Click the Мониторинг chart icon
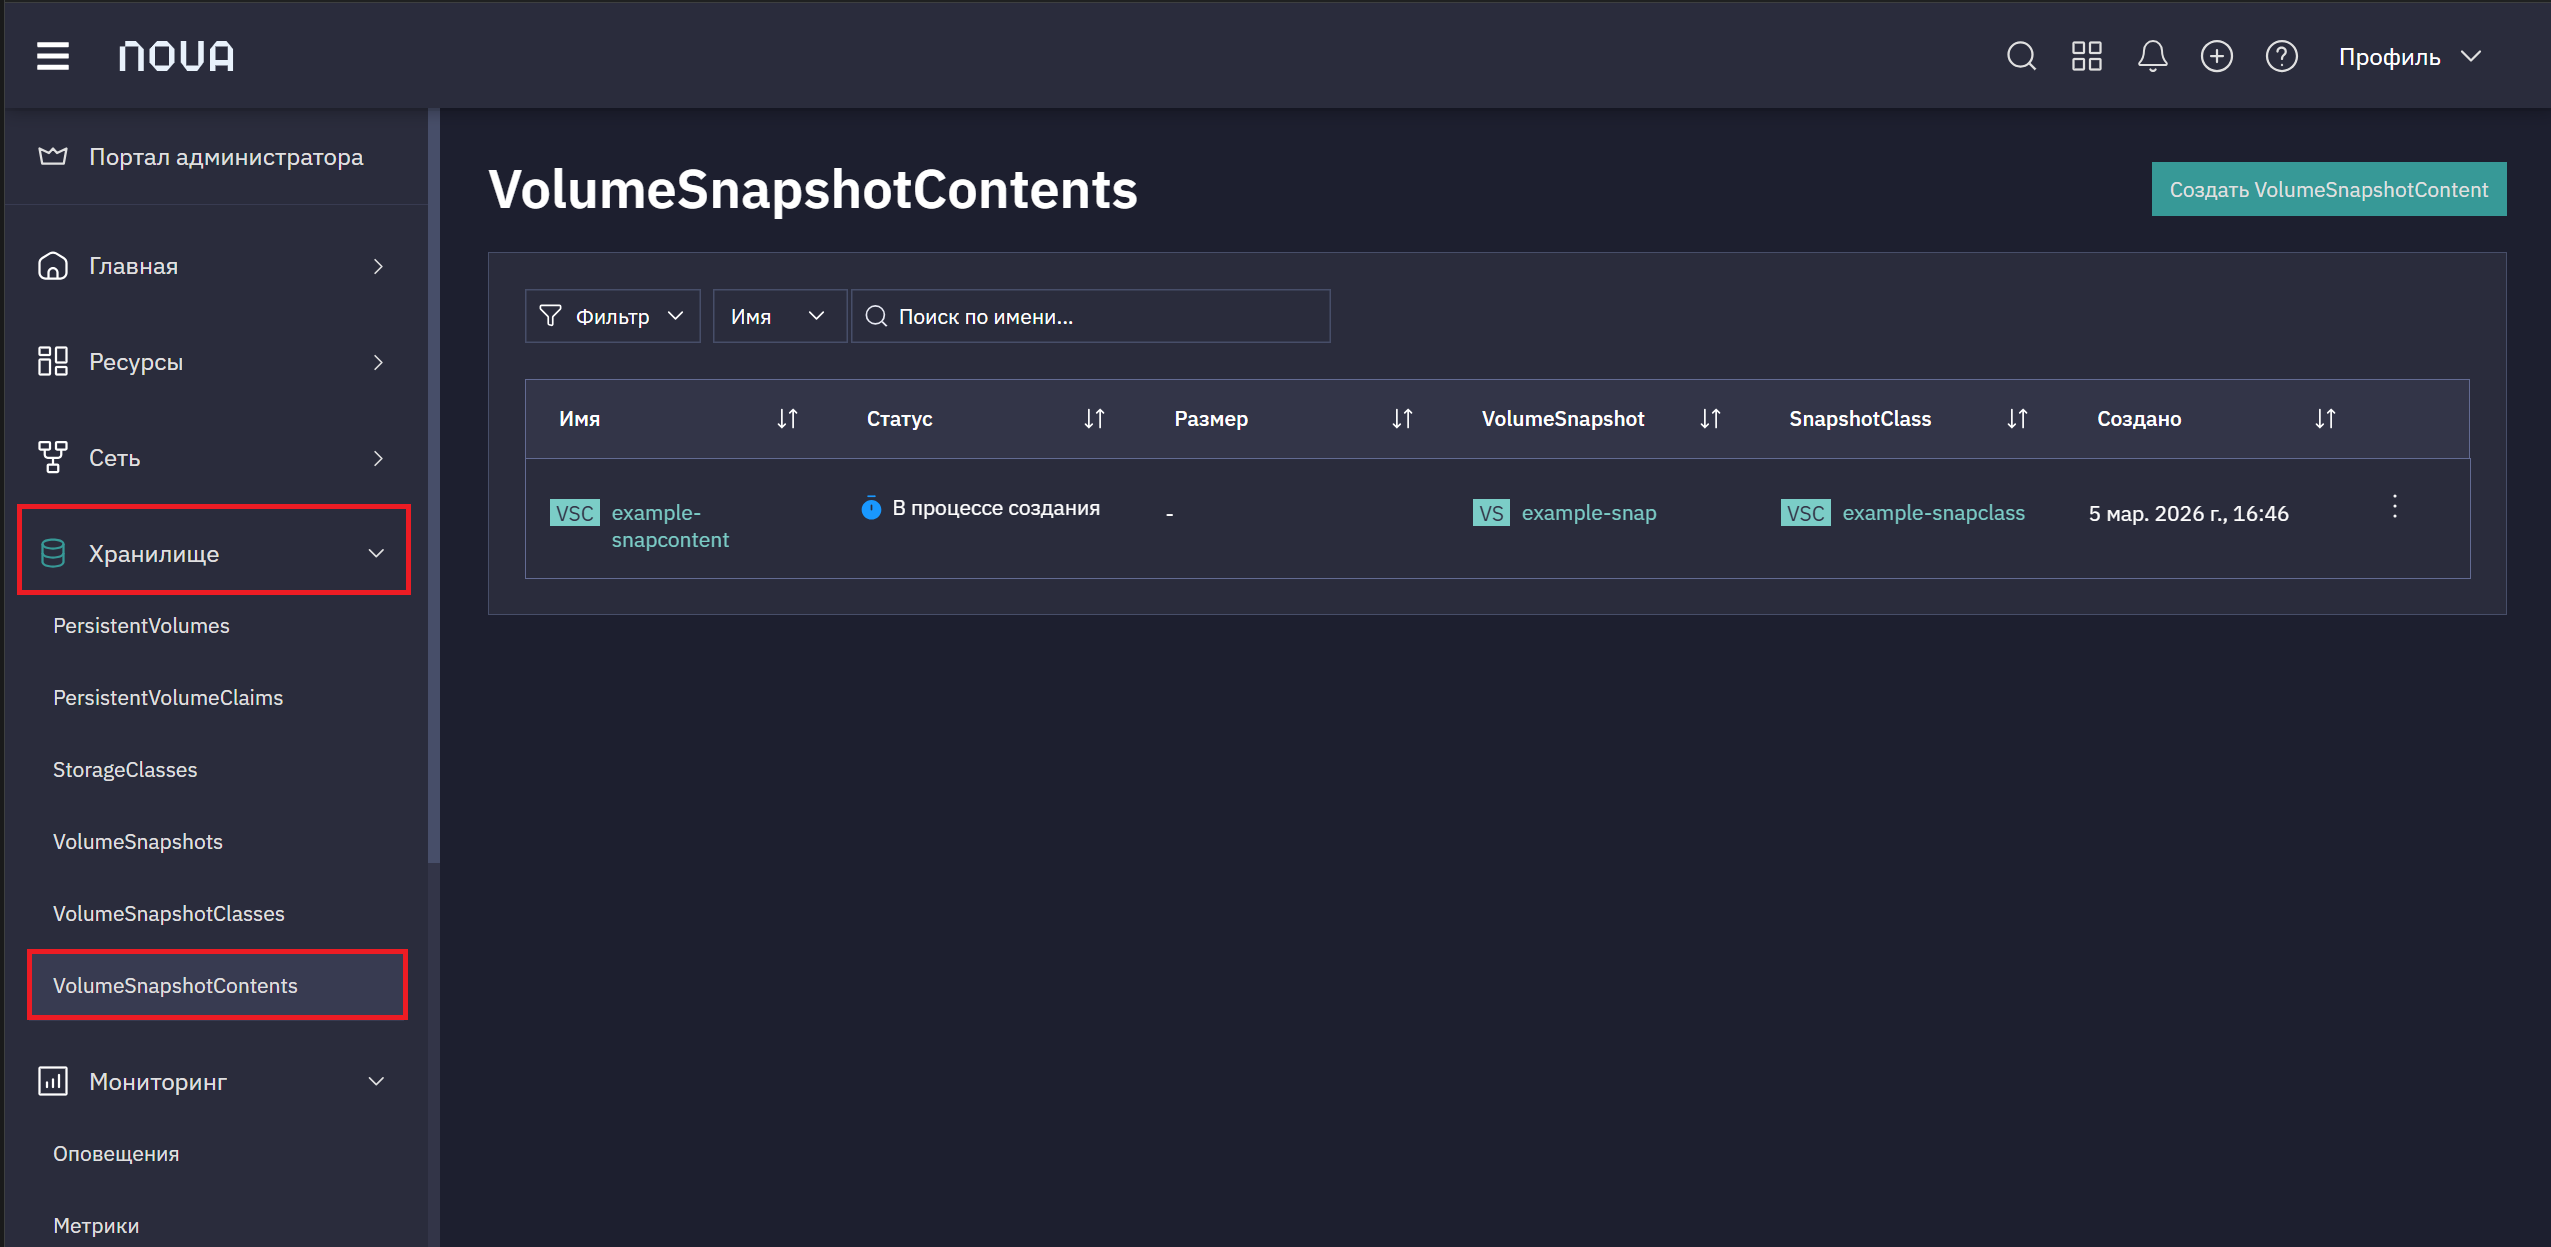Screen dimensions: 2551x1247 pos(53,1081)
